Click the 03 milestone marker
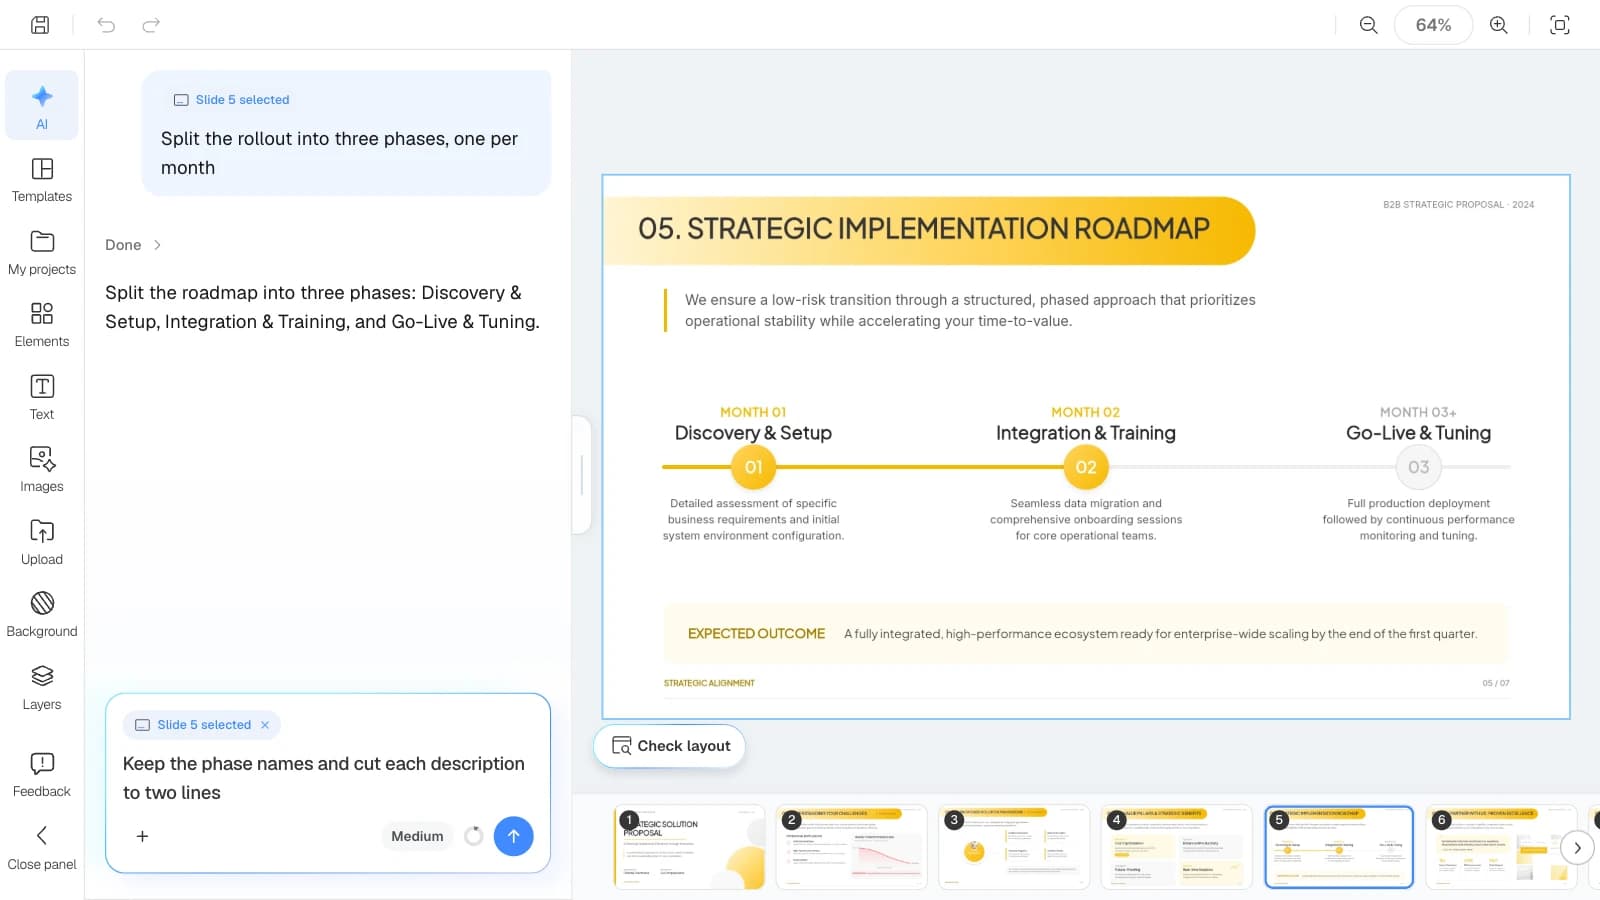The image size is (1600, 900). (x=1418, y=467)
